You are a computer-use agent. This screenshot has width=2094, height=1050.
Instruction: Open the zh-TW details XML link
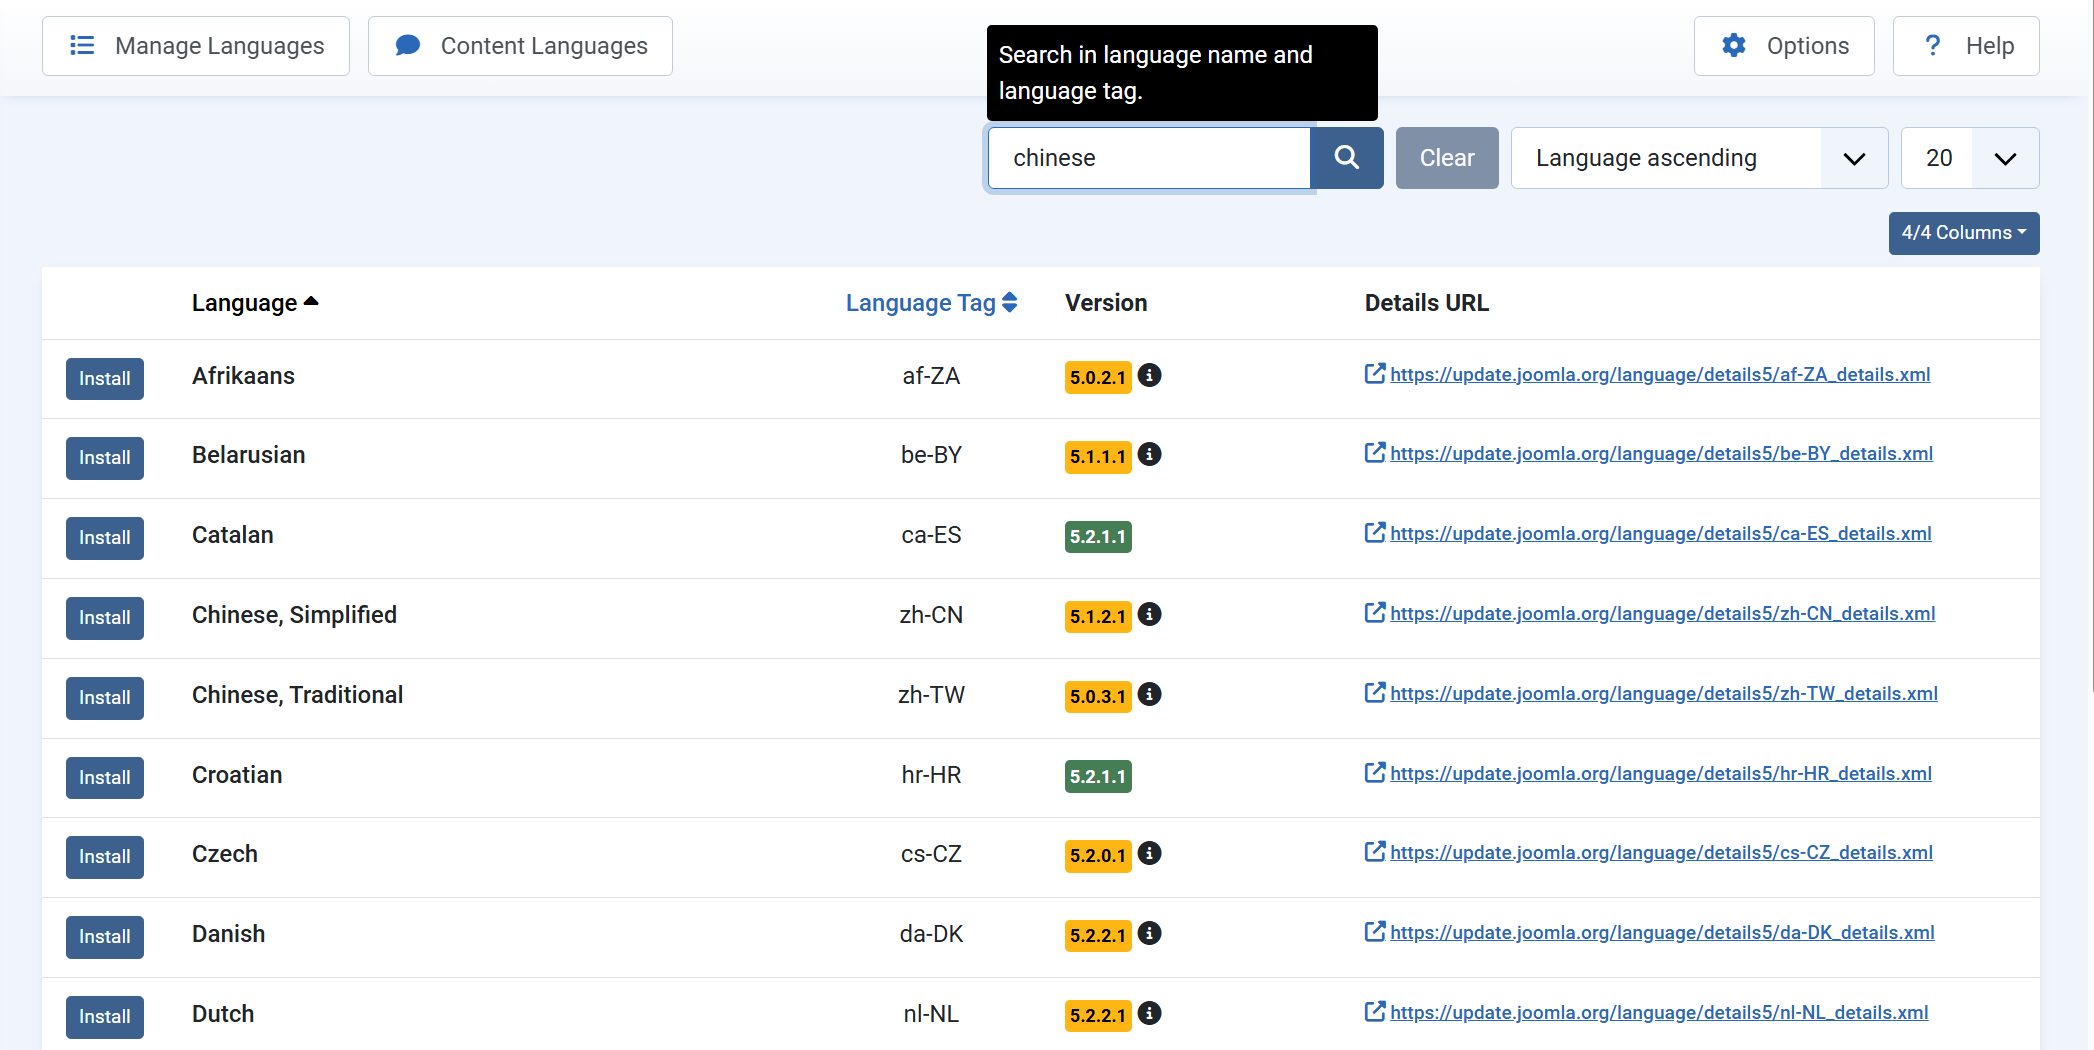[x=1663, y=694]
